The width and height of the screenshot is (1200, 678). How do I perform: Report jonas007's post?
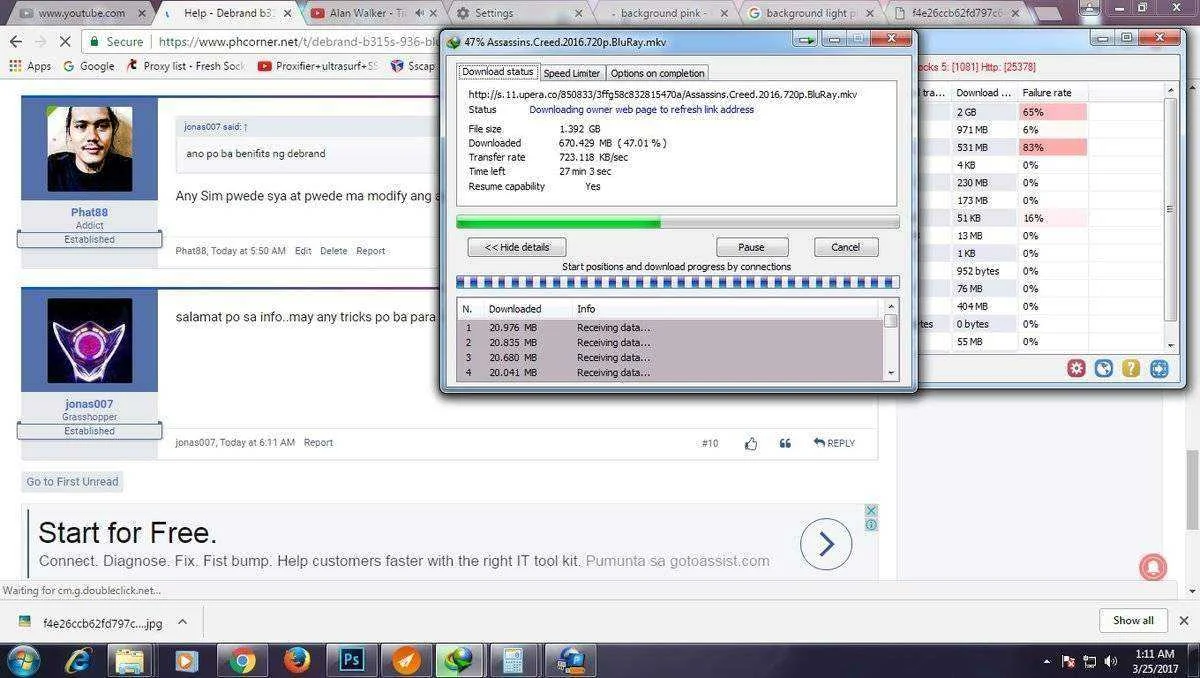[318, 443]
